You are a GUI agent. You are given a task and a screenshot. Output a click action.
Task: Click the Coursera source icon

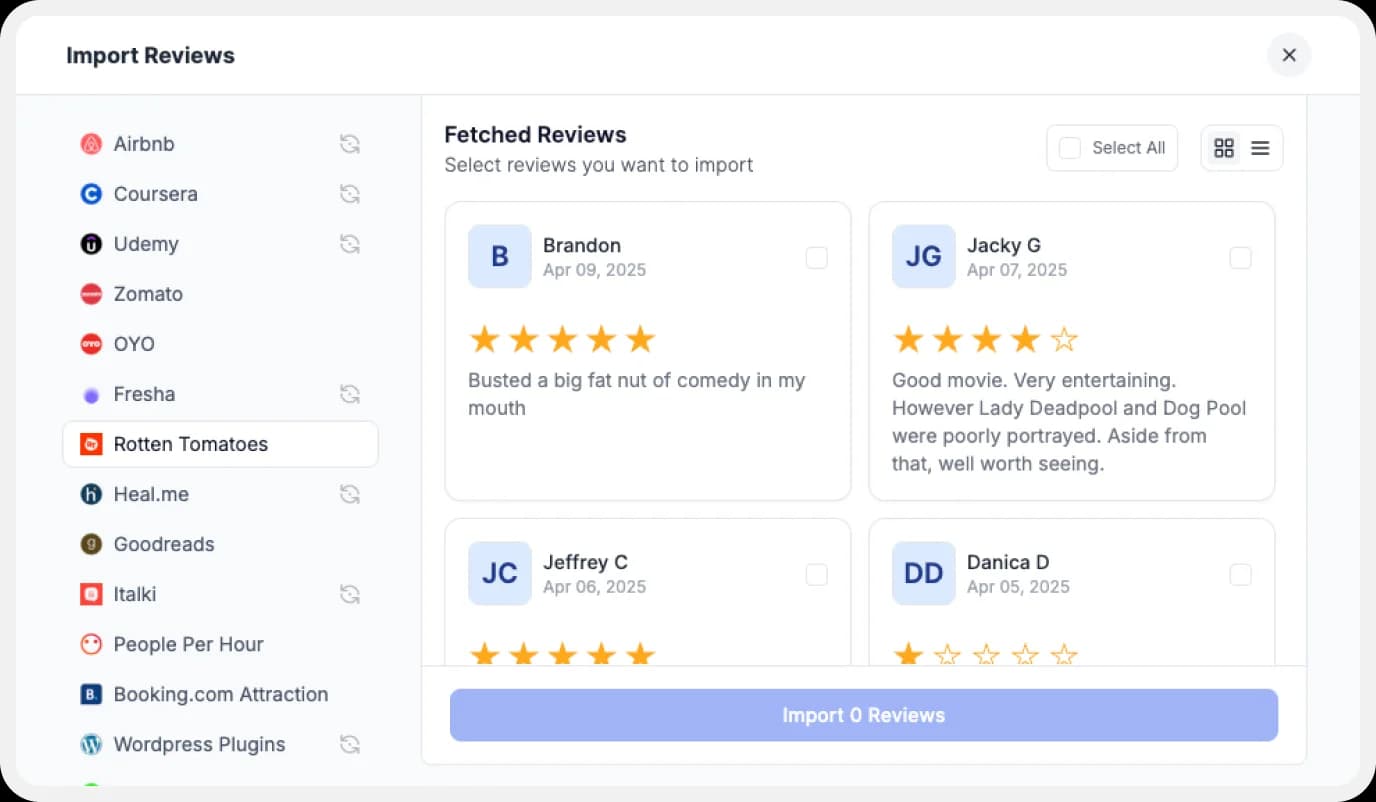tap(90, 193)
